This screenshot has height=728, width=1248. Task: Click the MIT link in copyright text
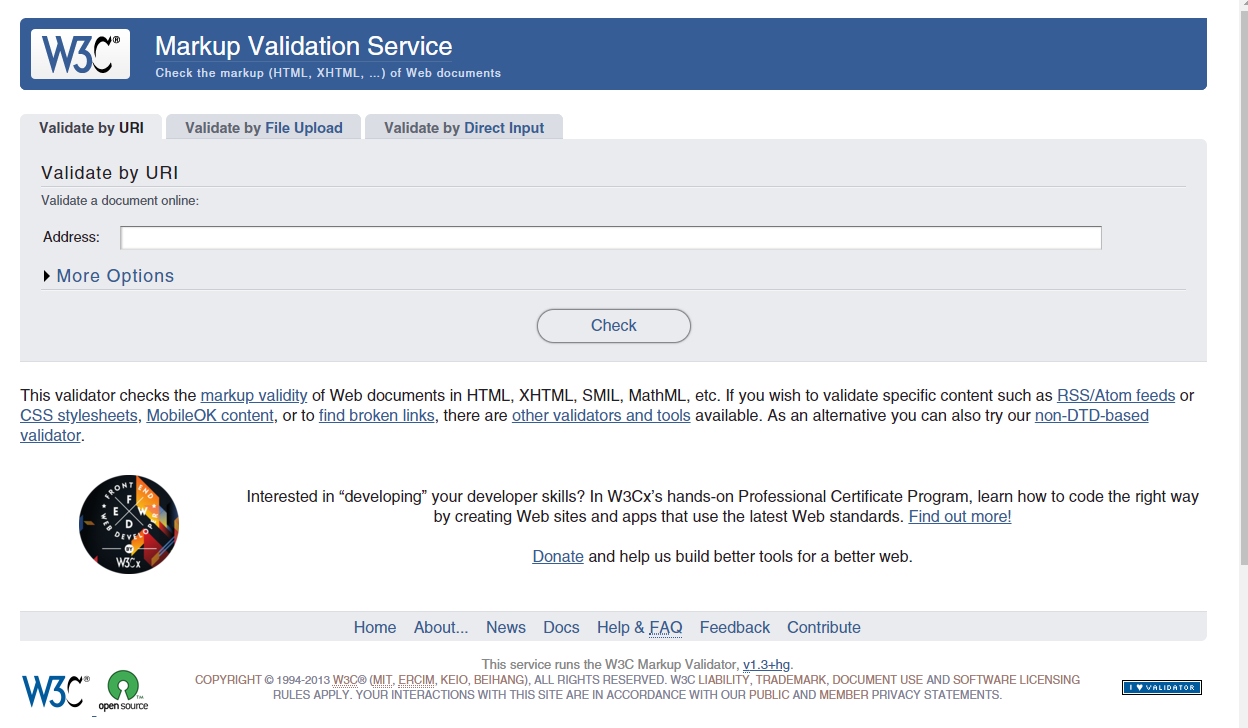[381, 680]
